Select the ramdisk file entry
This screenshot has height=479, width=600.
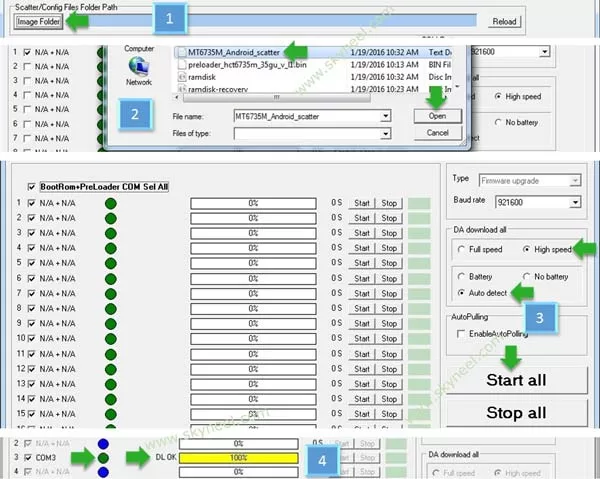click(202, 77)
